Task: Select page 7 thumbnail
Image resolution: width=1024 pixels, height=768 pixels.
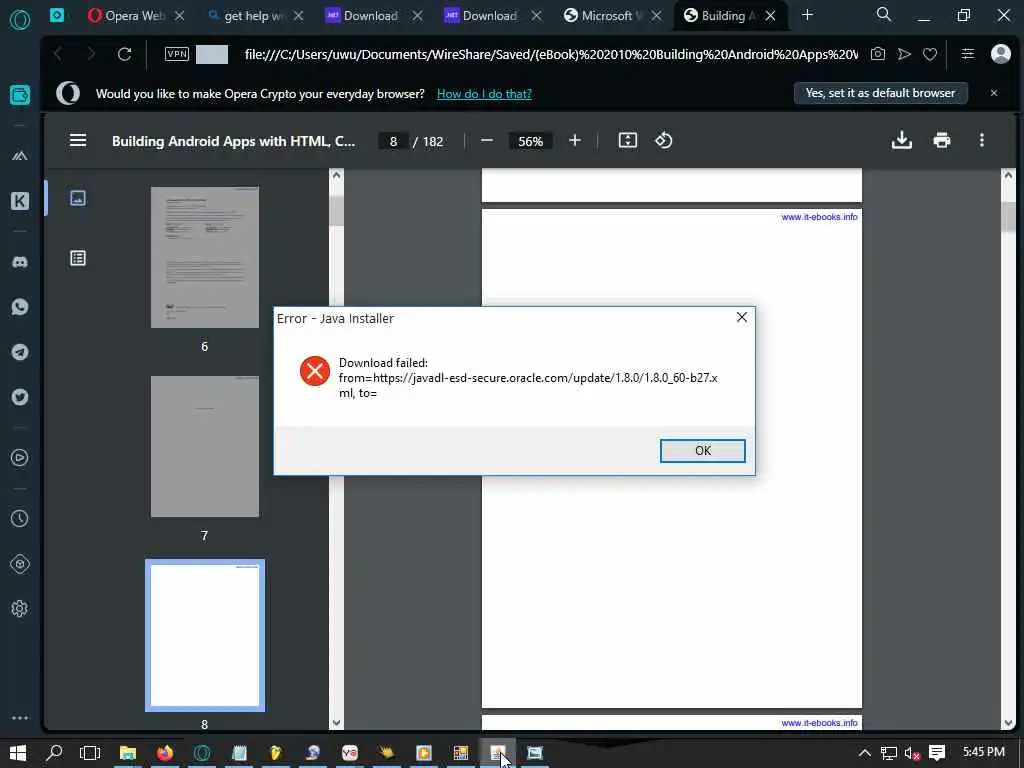Action: point(204,447)
